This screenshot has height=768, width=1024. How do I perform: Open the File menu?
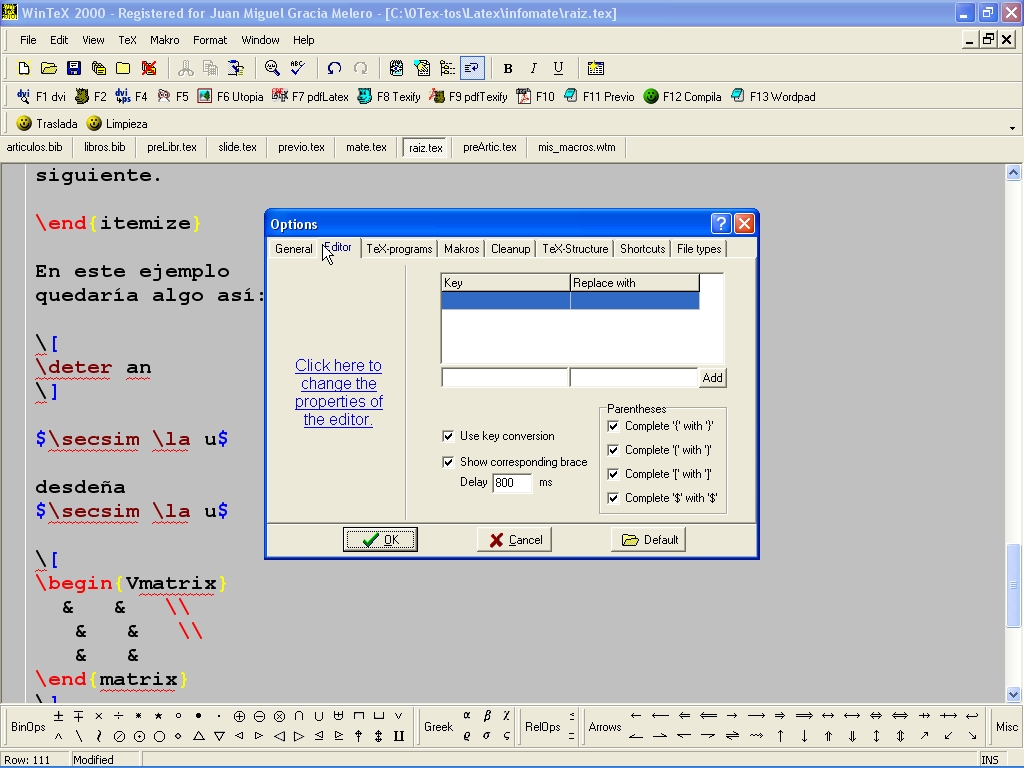pyautogui.click(x=28, y=40)
